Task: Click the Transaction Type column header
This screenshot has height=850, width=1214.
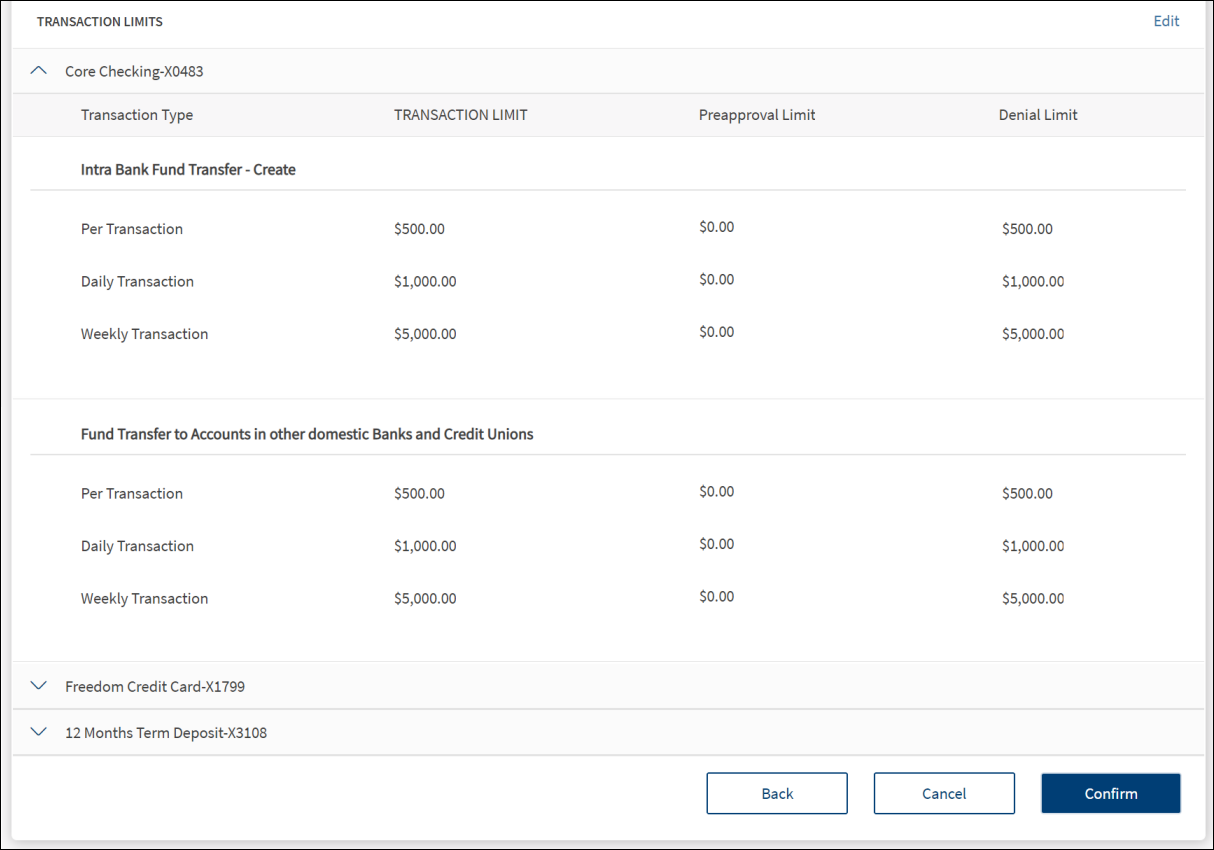Action: pyautogui.click(x=137, y=115)
